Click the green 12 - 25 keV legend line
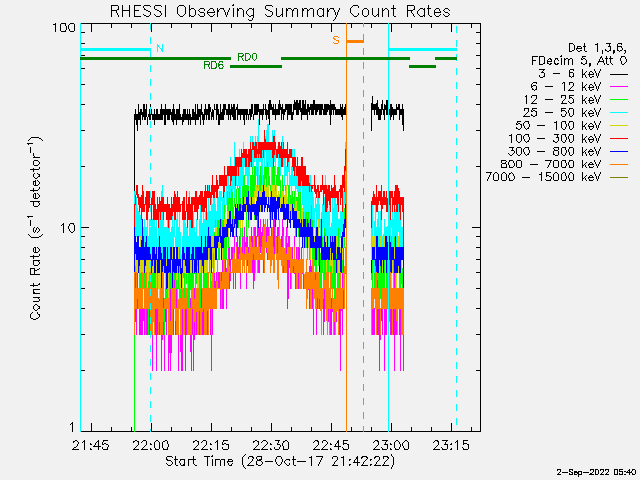Viewport: 640px width, 480px height. pos(619,100)
